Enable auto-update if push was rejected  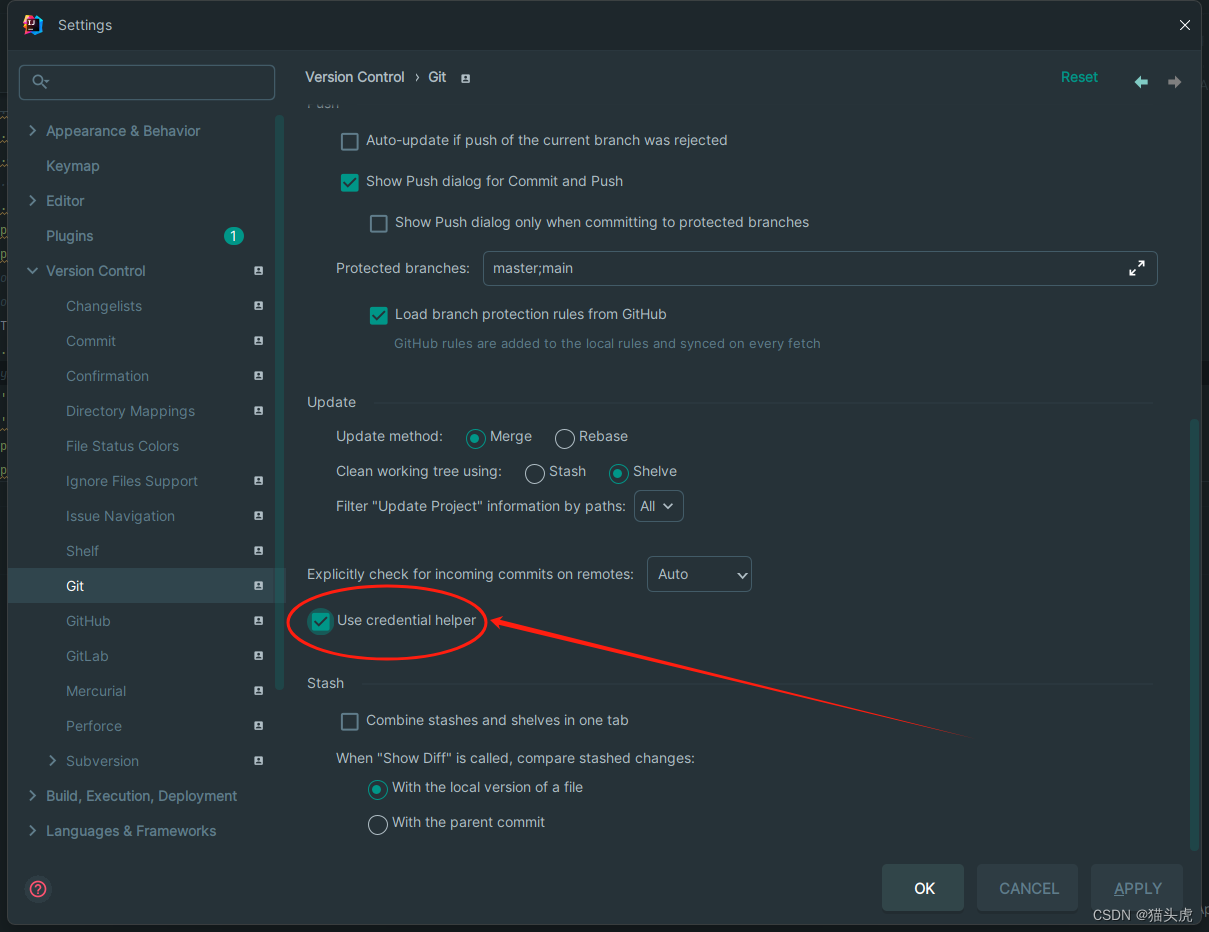pos(349,141)
